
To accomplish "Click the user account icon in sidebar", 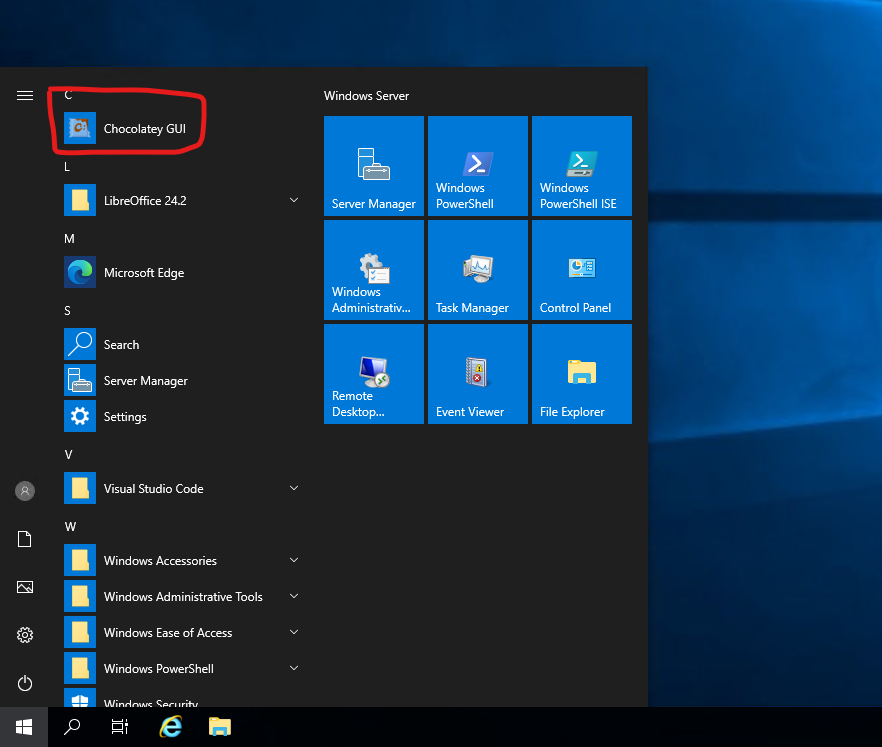I will tap(25, 490).
